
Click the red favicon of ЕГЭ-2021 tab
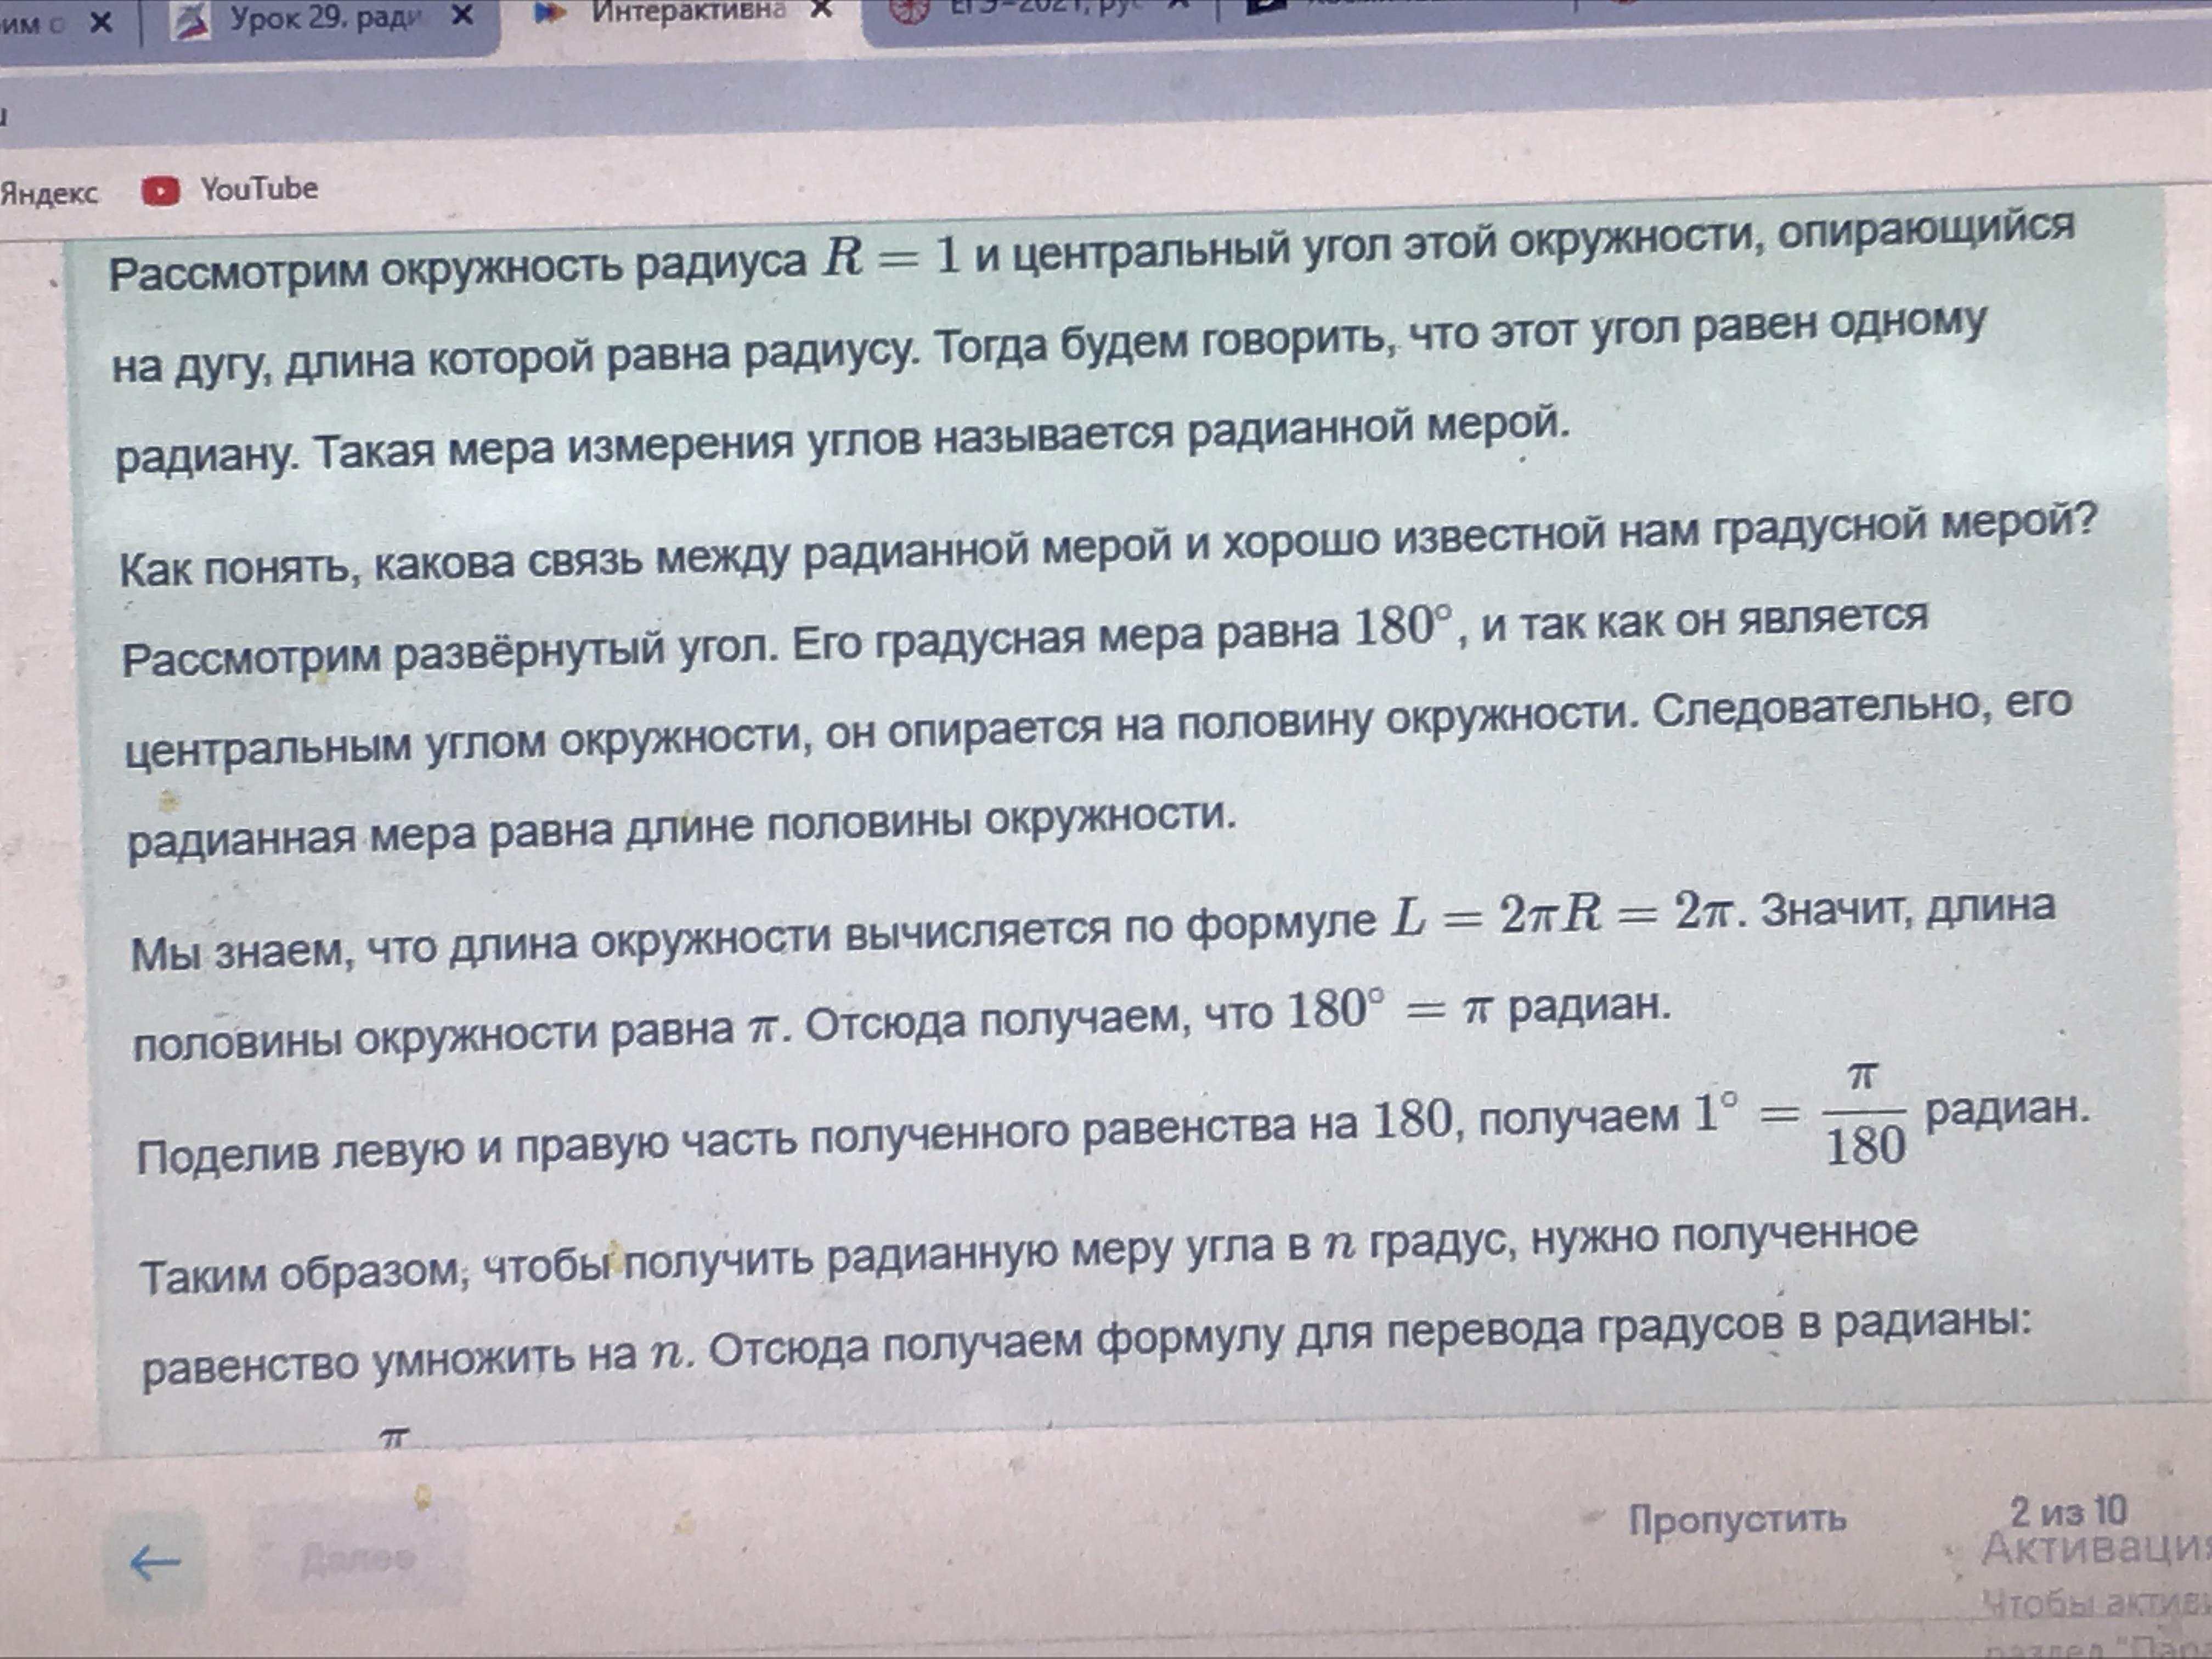pos(909,9)
